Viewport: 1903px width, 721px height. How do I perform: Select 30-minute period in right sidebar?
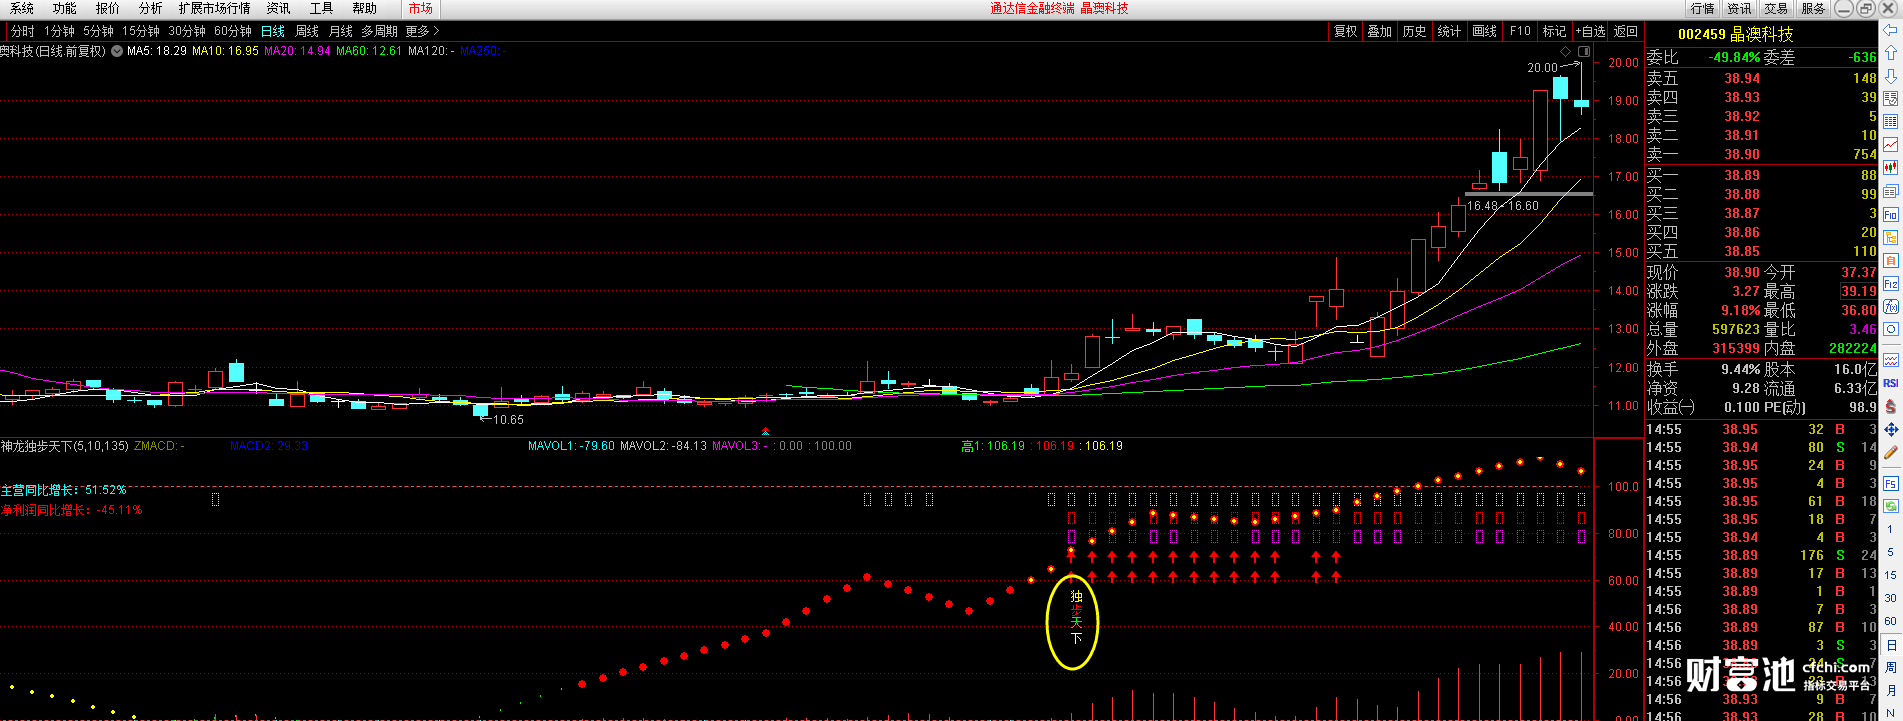click(1891, 598)
